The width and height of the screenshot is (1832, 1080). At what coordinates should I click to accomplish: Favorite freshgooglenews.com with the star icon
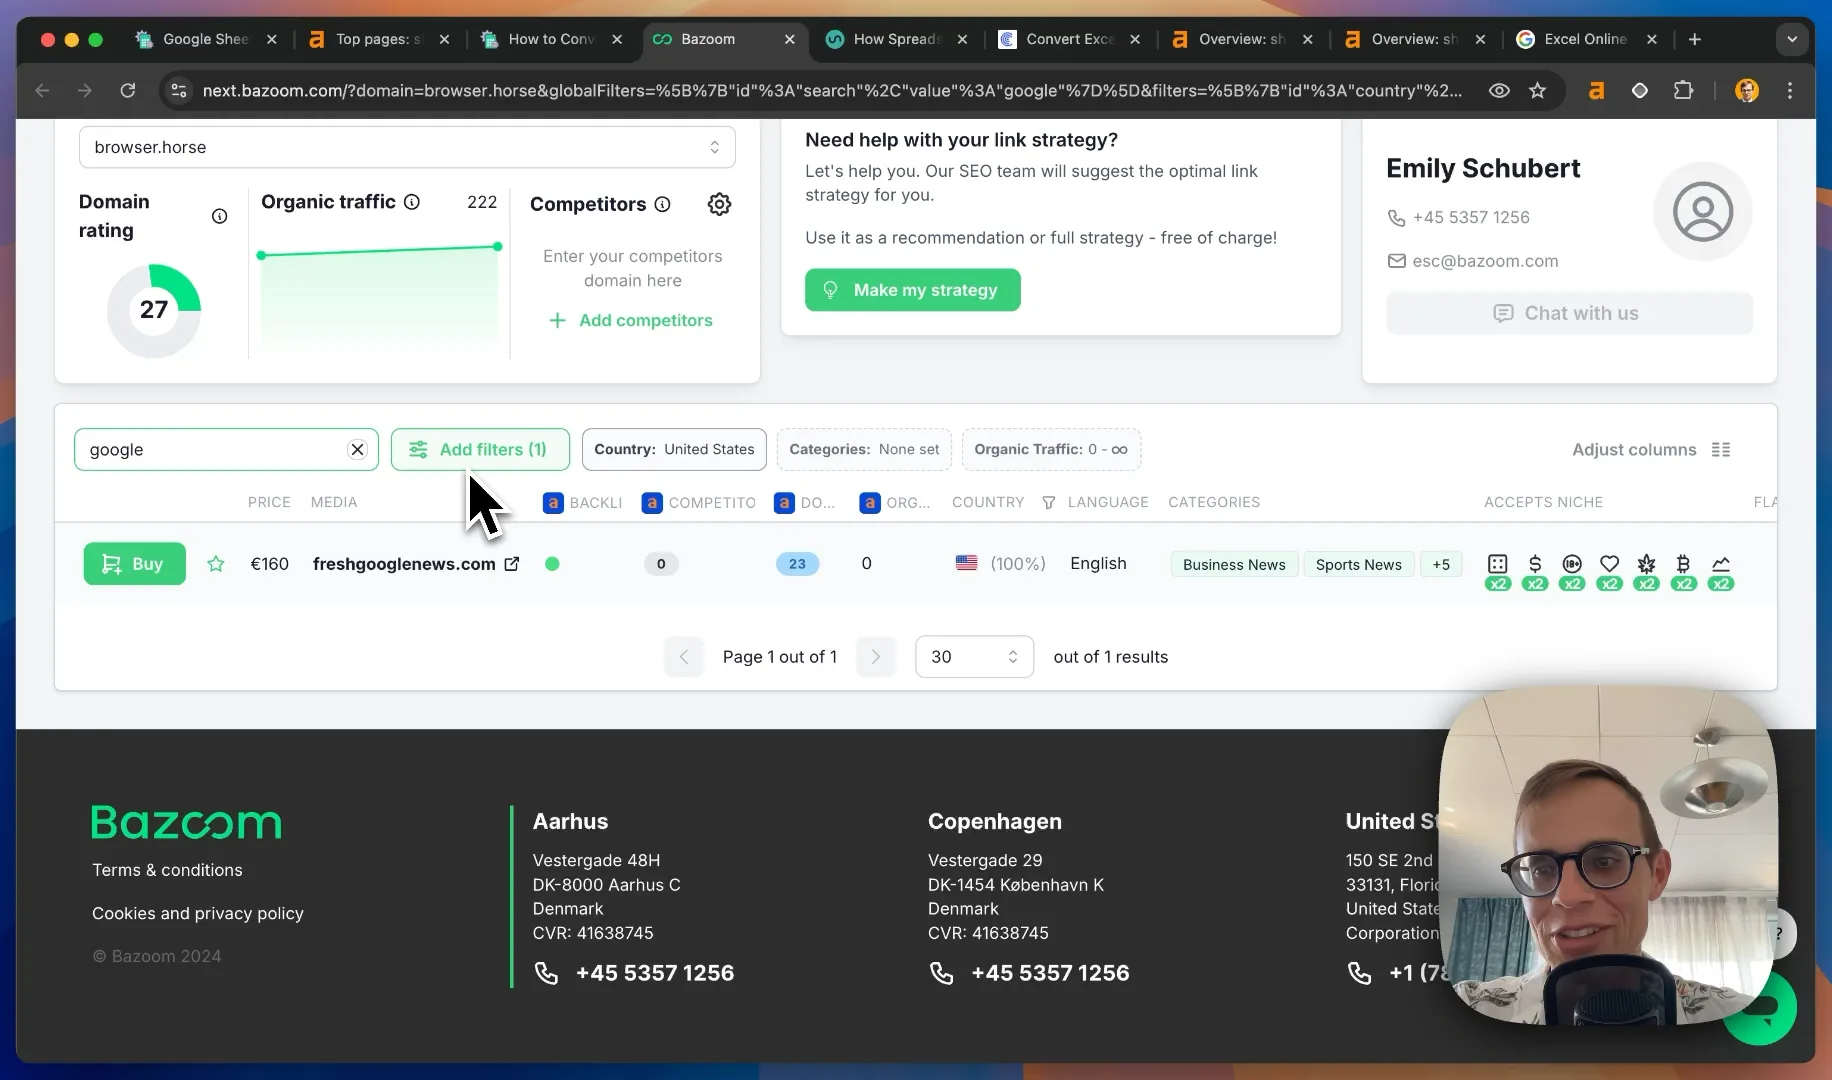216,564
